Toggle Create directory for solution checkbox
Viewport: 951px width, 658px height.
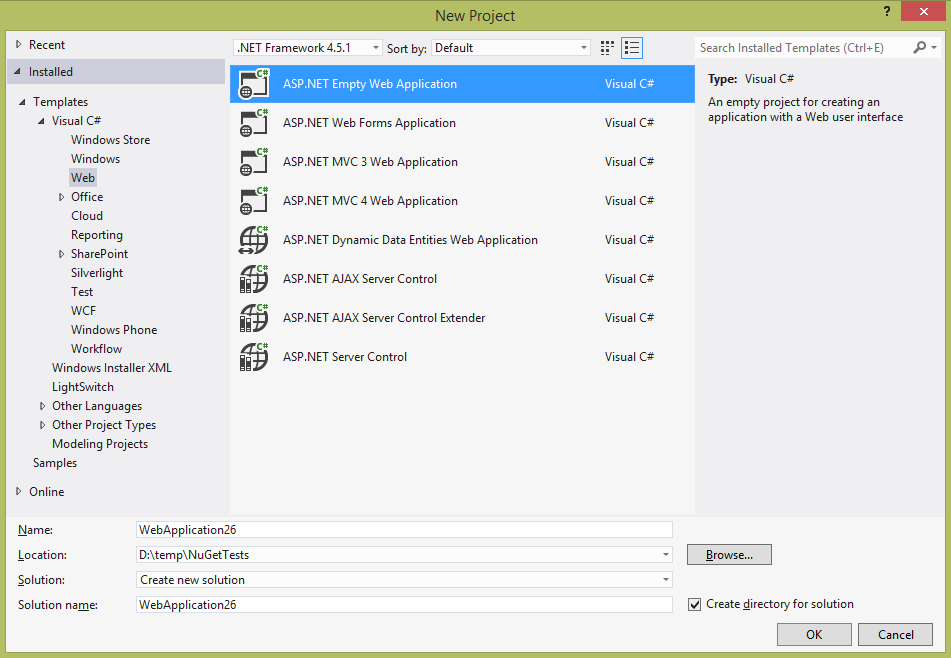pyautogui.click(x=694, y=605)
